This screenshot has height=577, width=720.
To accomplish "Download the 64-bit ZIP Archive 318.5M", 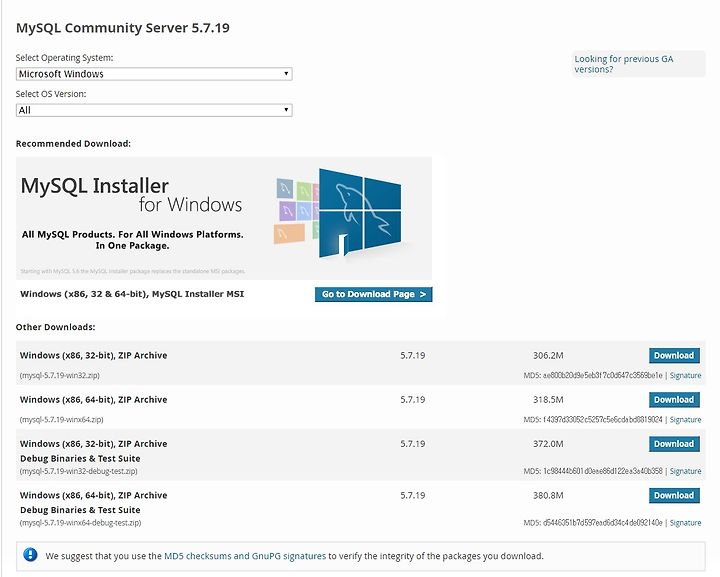I will 674,399.
